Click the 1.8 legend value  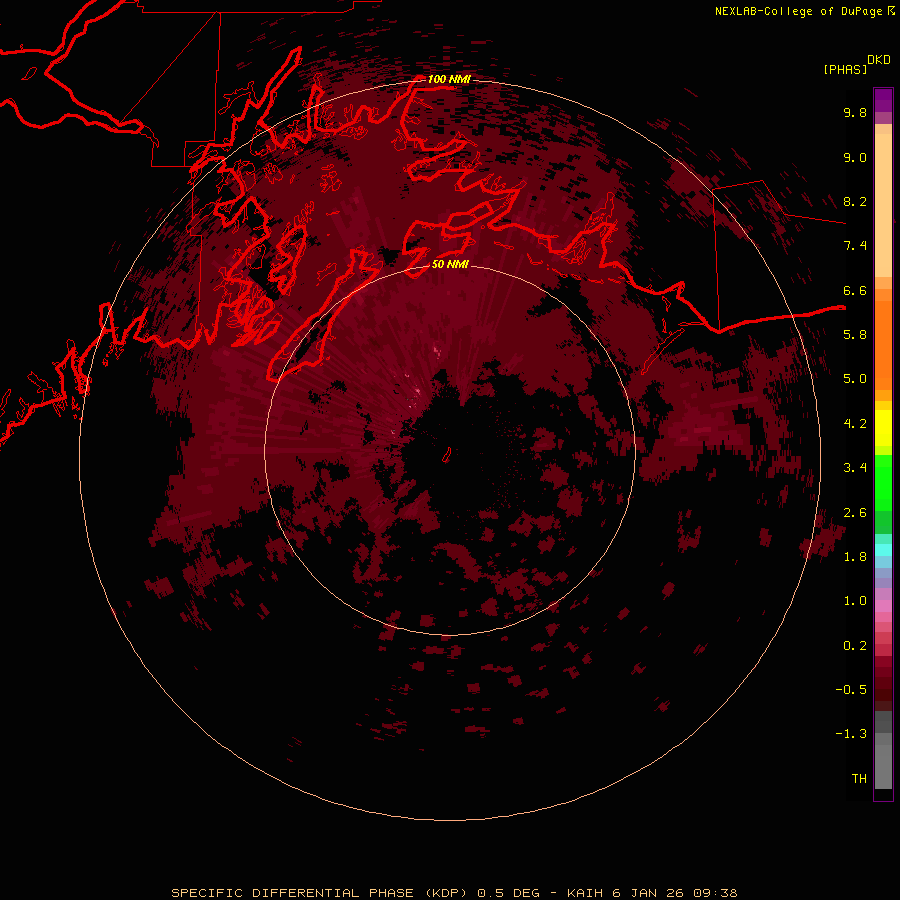click(855, 557)
